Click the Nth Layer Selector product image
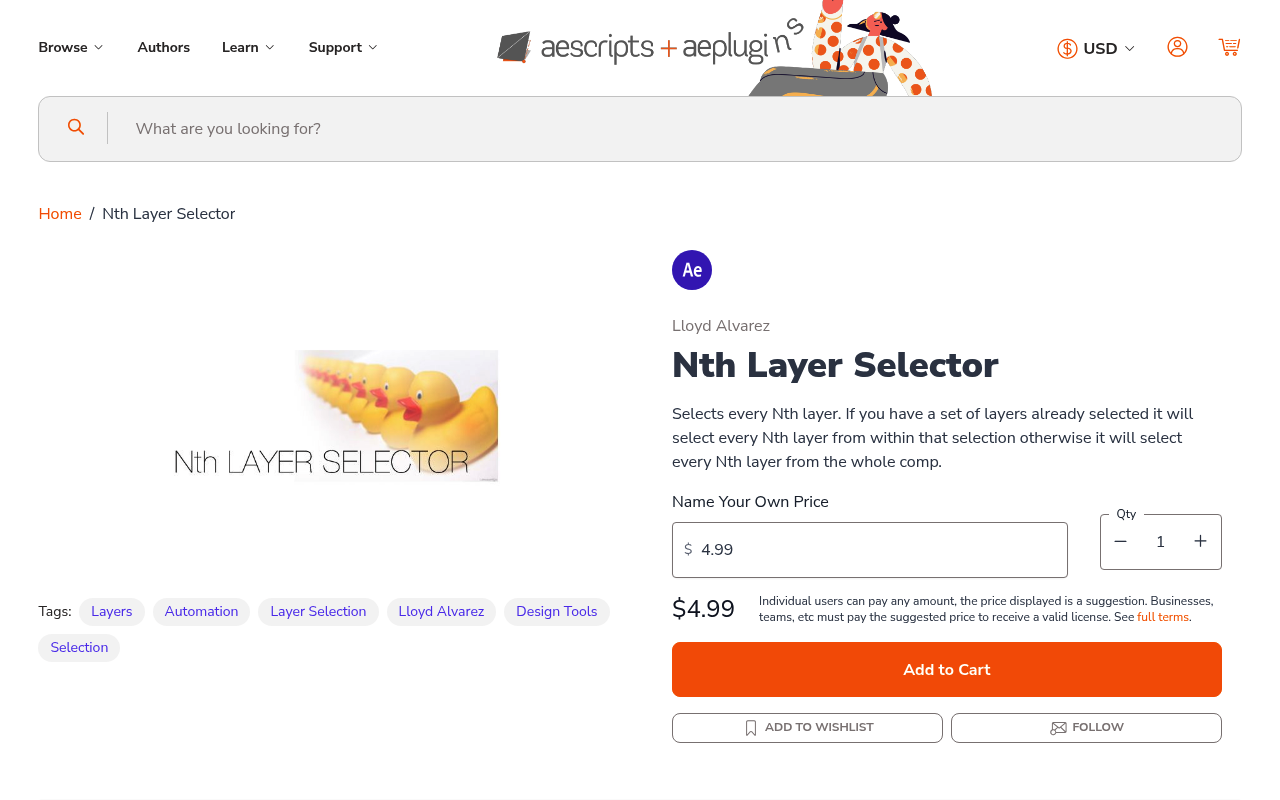 point(335,415)
